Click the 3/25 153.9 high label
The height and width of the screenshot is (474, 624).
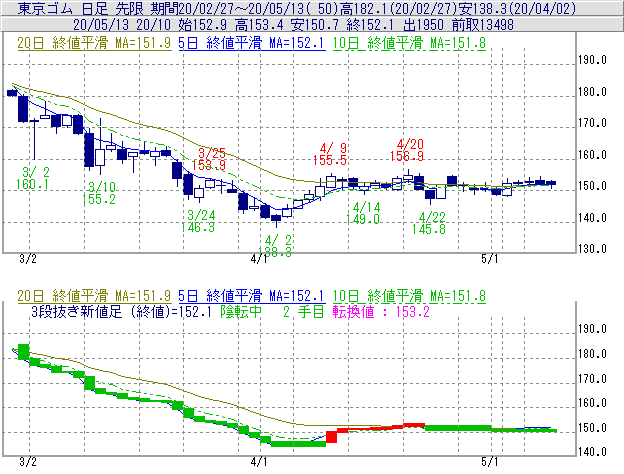pos(209,159)
